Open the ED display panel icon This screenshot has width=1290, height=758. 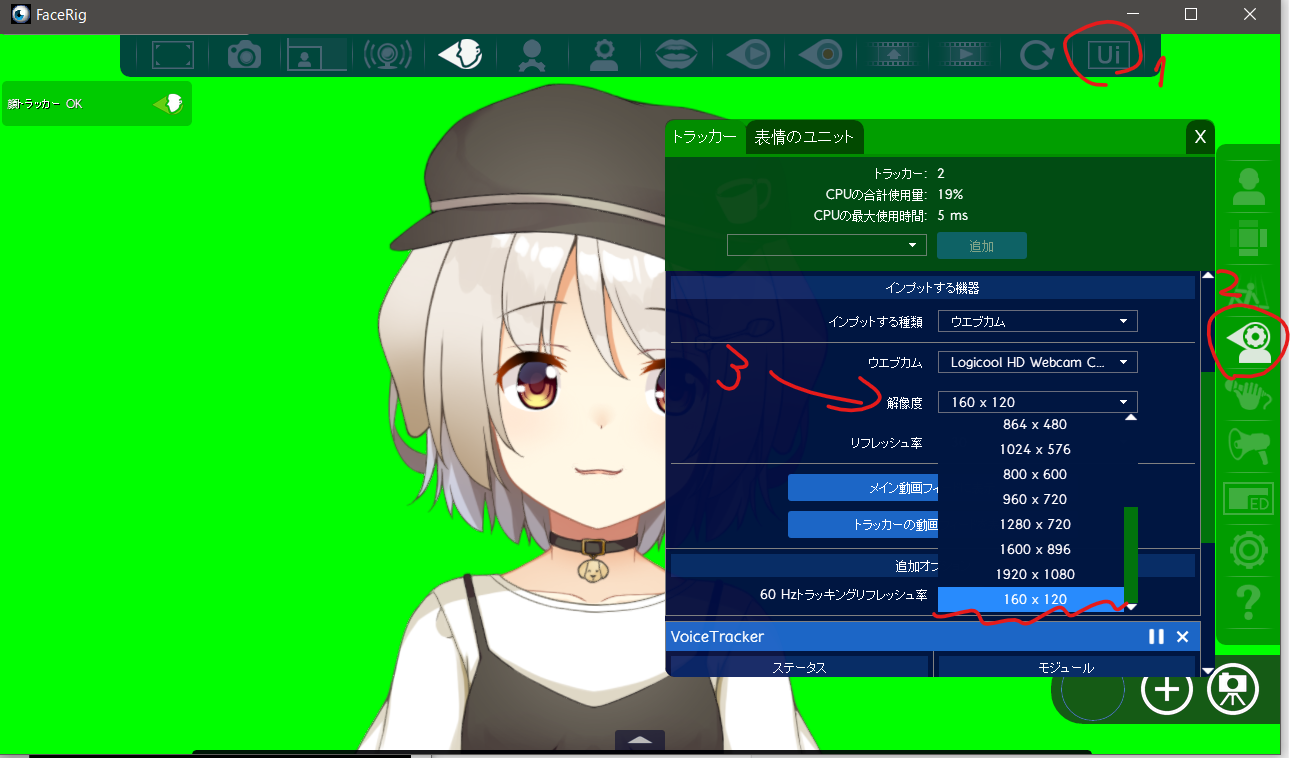point(1248,498)
